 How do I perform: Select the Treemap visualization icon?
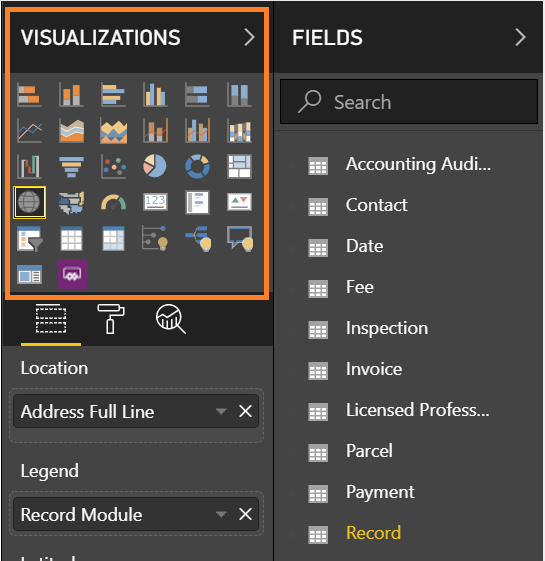(x=239, y=166)
